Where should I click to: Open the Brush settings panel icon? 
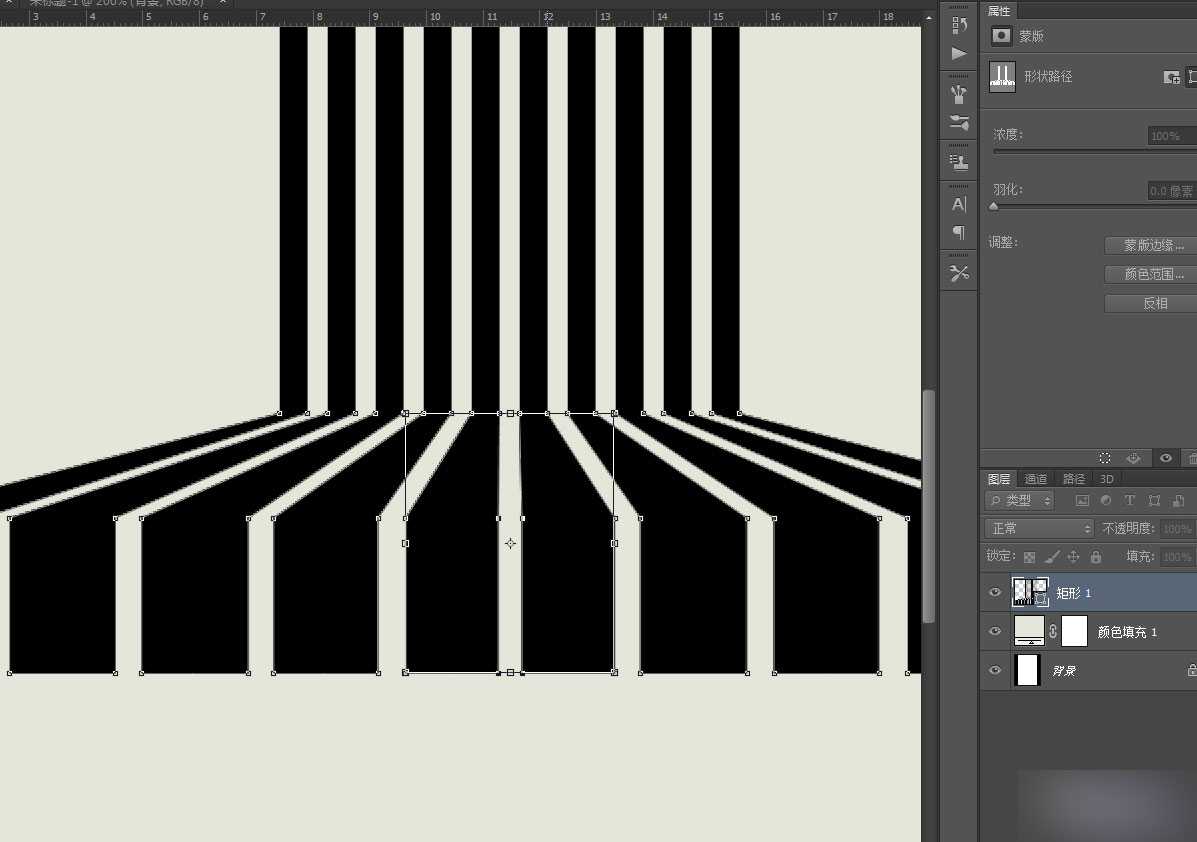[x=959, y=122]
